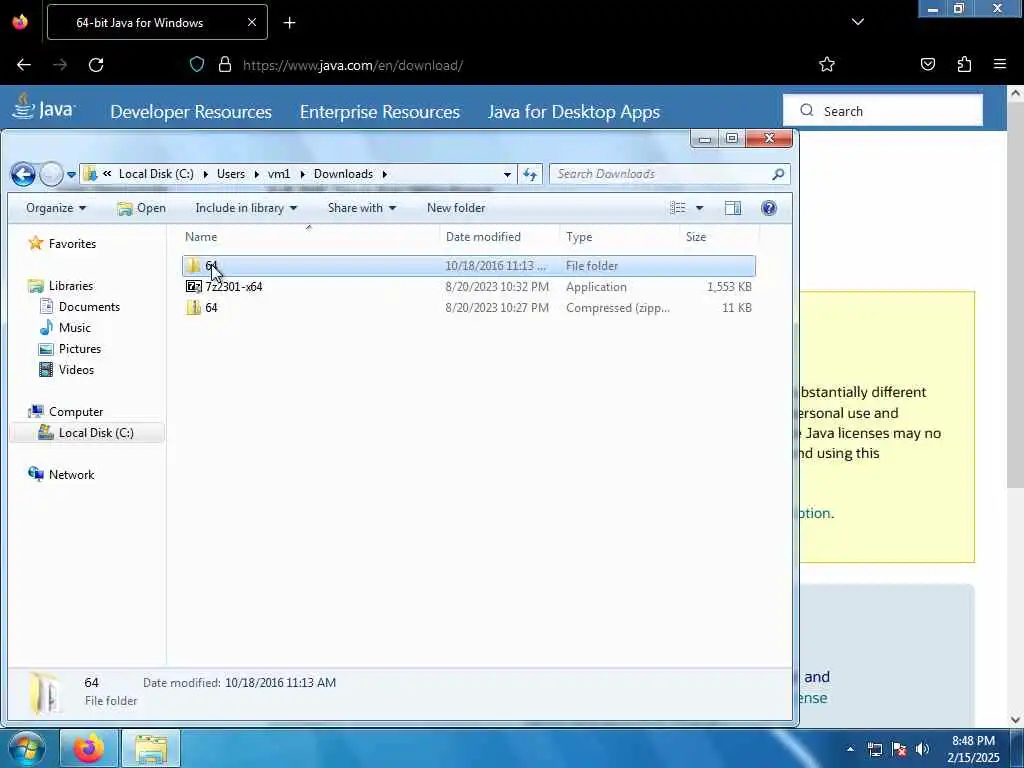The width and height of the screenshot is (1024, 768).
Task: Click Explorer forward navigation button
Action: click(51, 174)
